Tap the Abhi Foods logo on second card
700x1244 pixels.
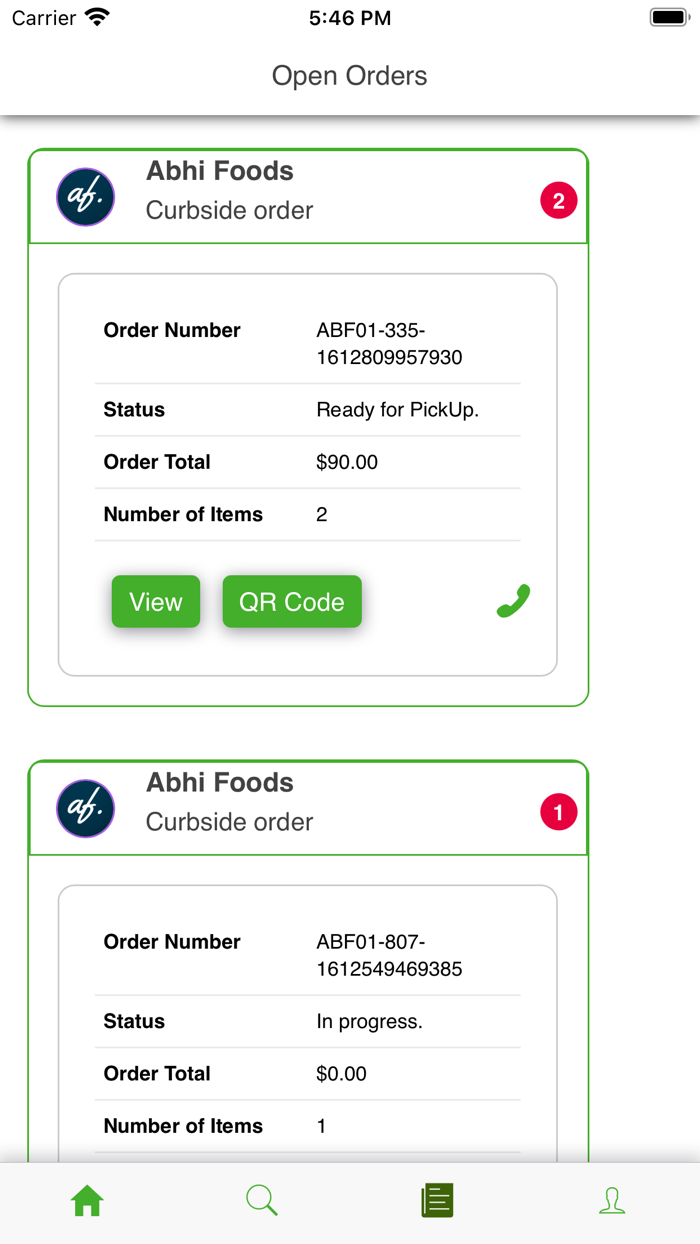point(85,809)
